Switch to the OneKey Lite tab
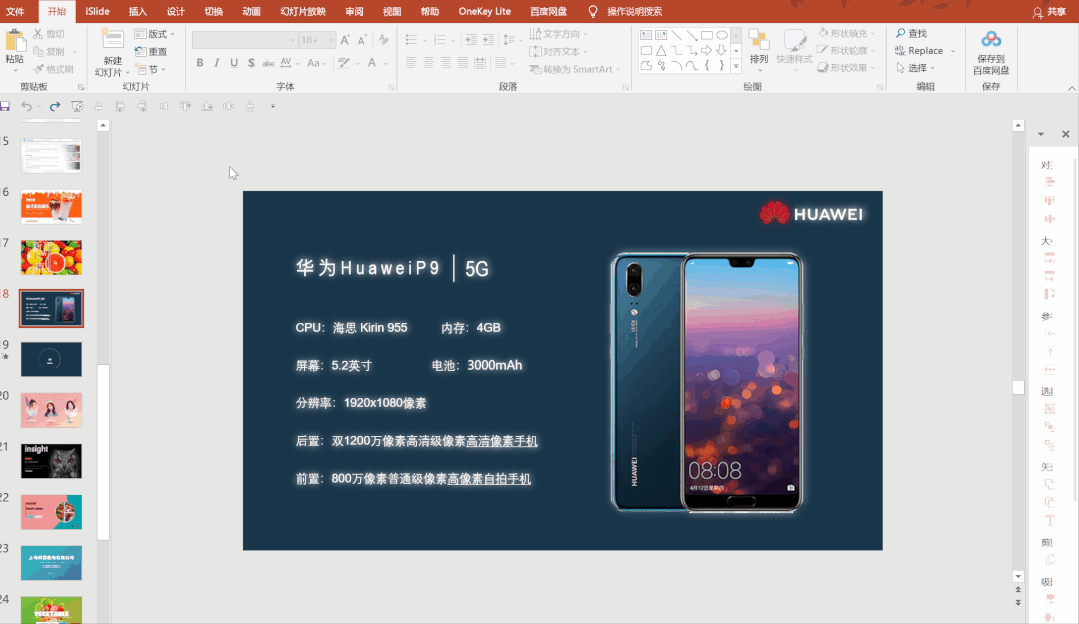Image resolution: width=1079 pixels, height=624 pixels. 484,12
